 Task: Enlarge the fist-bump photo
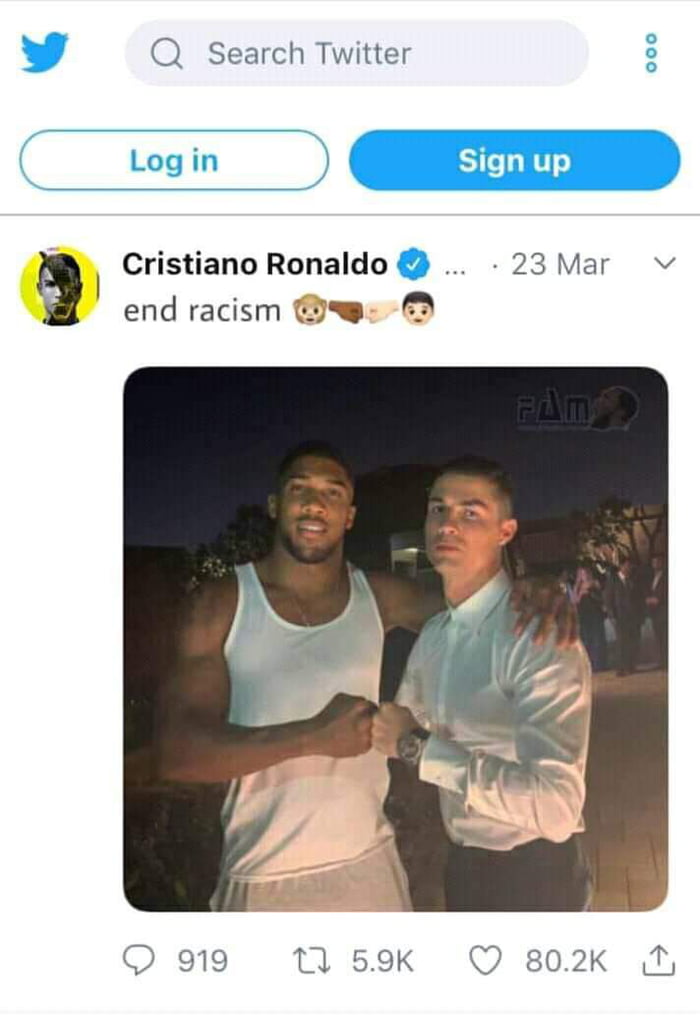click(395, 639)
